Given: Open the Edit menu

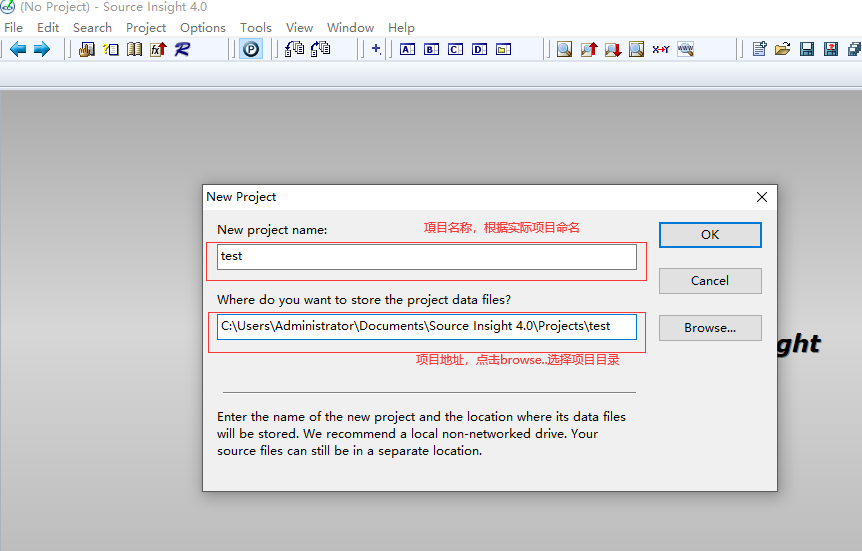Looking at the screenshot, I should (48, 27).
